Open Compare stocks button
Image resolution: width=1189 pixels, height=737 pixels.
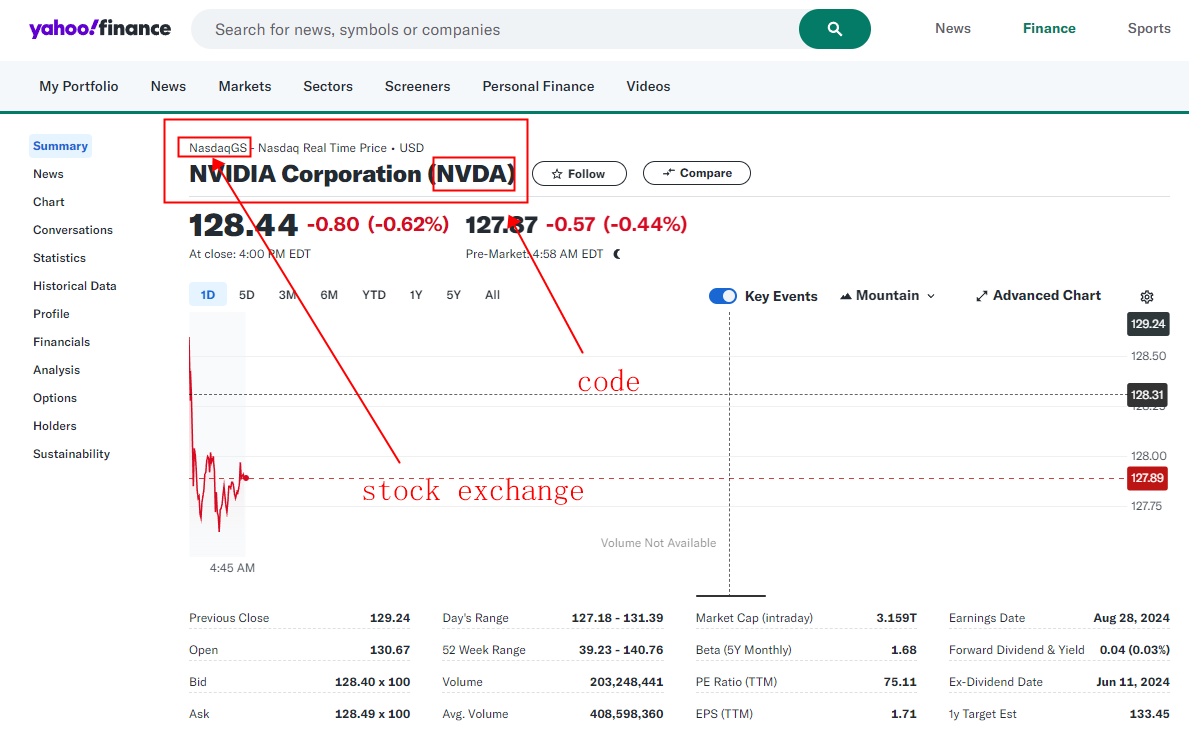[696, 173]
